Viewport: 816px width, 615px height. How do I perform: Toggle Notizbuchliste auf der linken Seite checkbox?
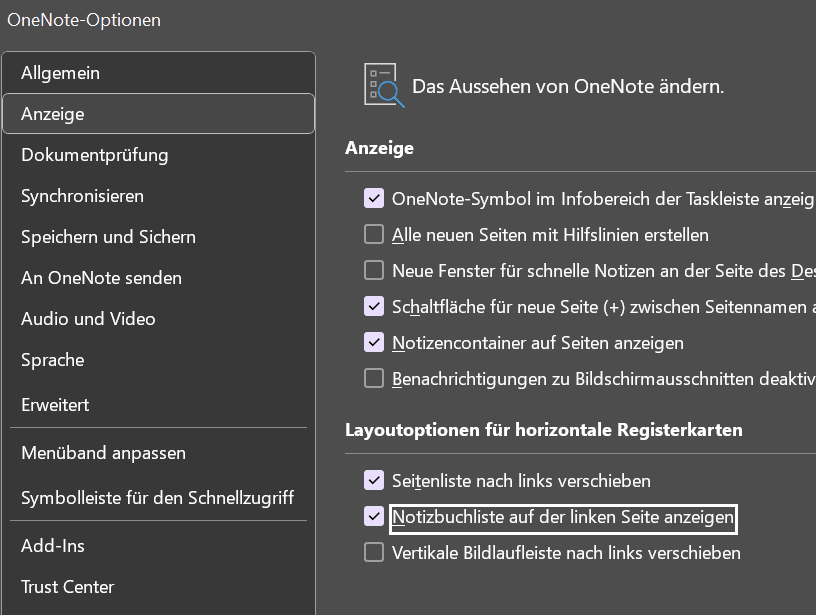(374, 516)
